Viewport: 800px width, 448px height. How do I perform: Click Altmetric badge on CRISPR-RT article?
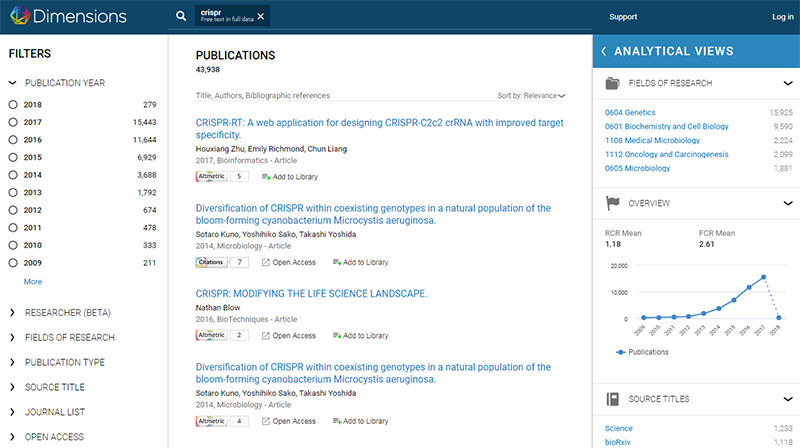(x=211, y=176)
